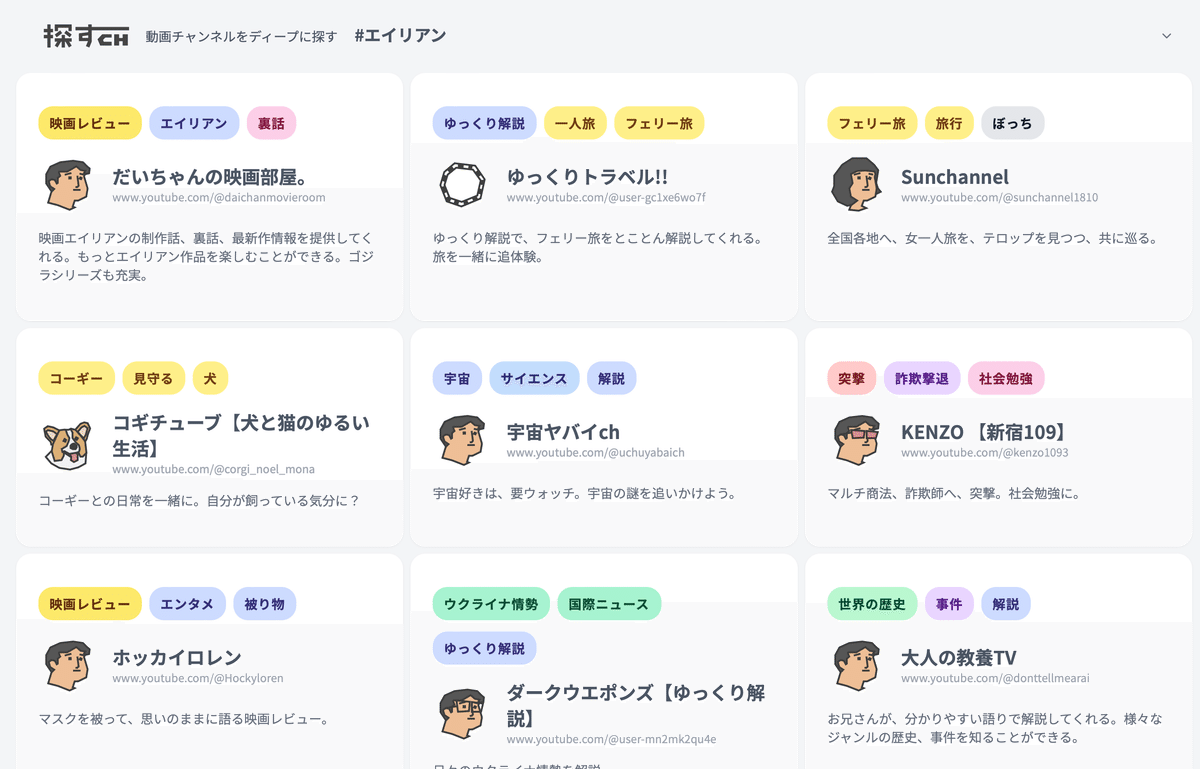
Task: Click the 宇宙ヤバイch avatar
Action: click(x=462, y=440)
